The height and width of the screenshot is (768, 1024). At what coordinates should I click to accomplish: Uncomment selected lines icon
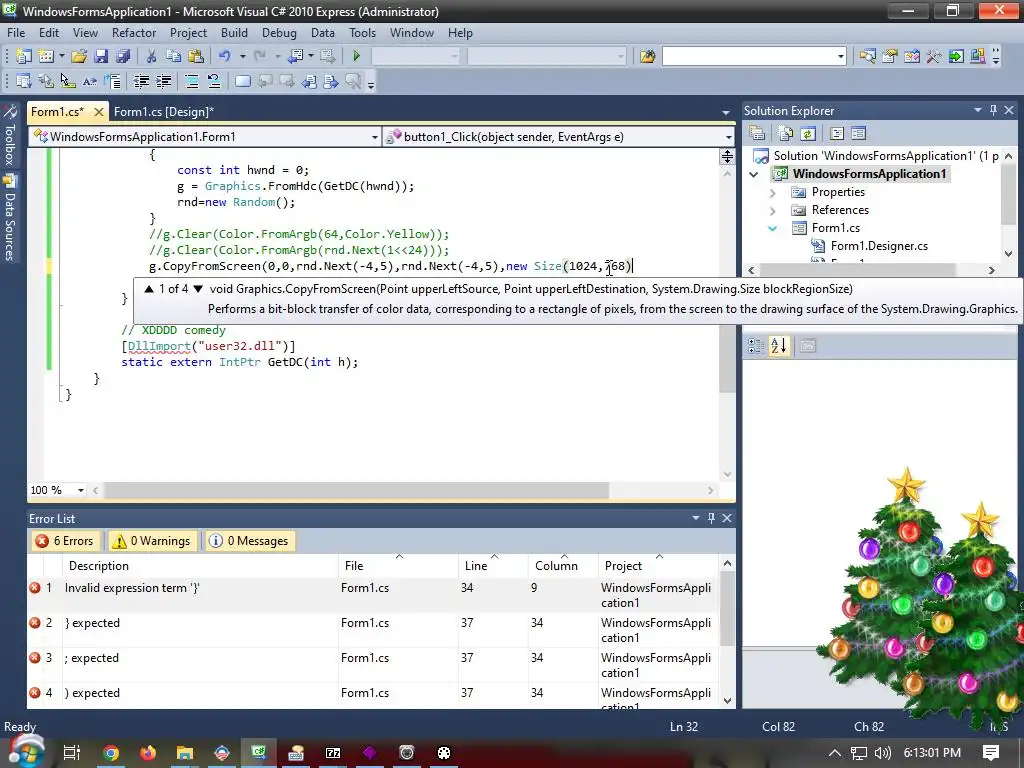pos(214,82)
